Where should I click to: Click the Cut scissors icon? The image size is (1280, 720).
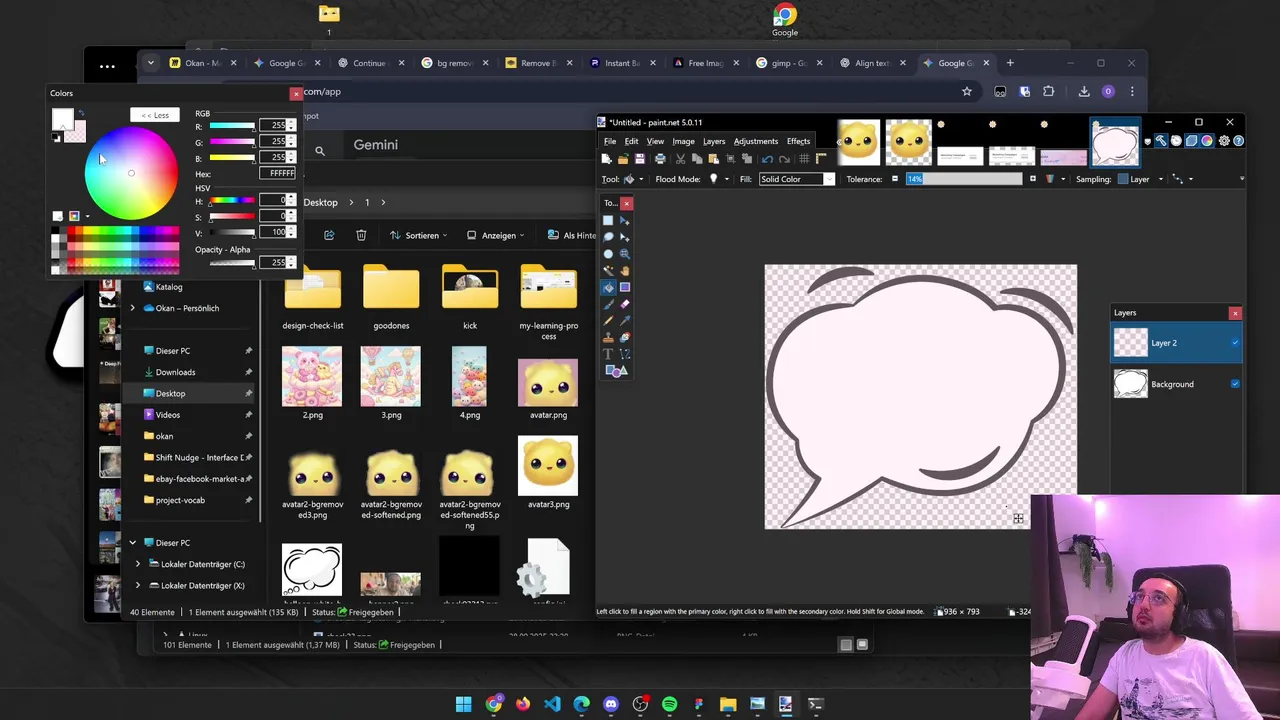(x=680, y=159)
